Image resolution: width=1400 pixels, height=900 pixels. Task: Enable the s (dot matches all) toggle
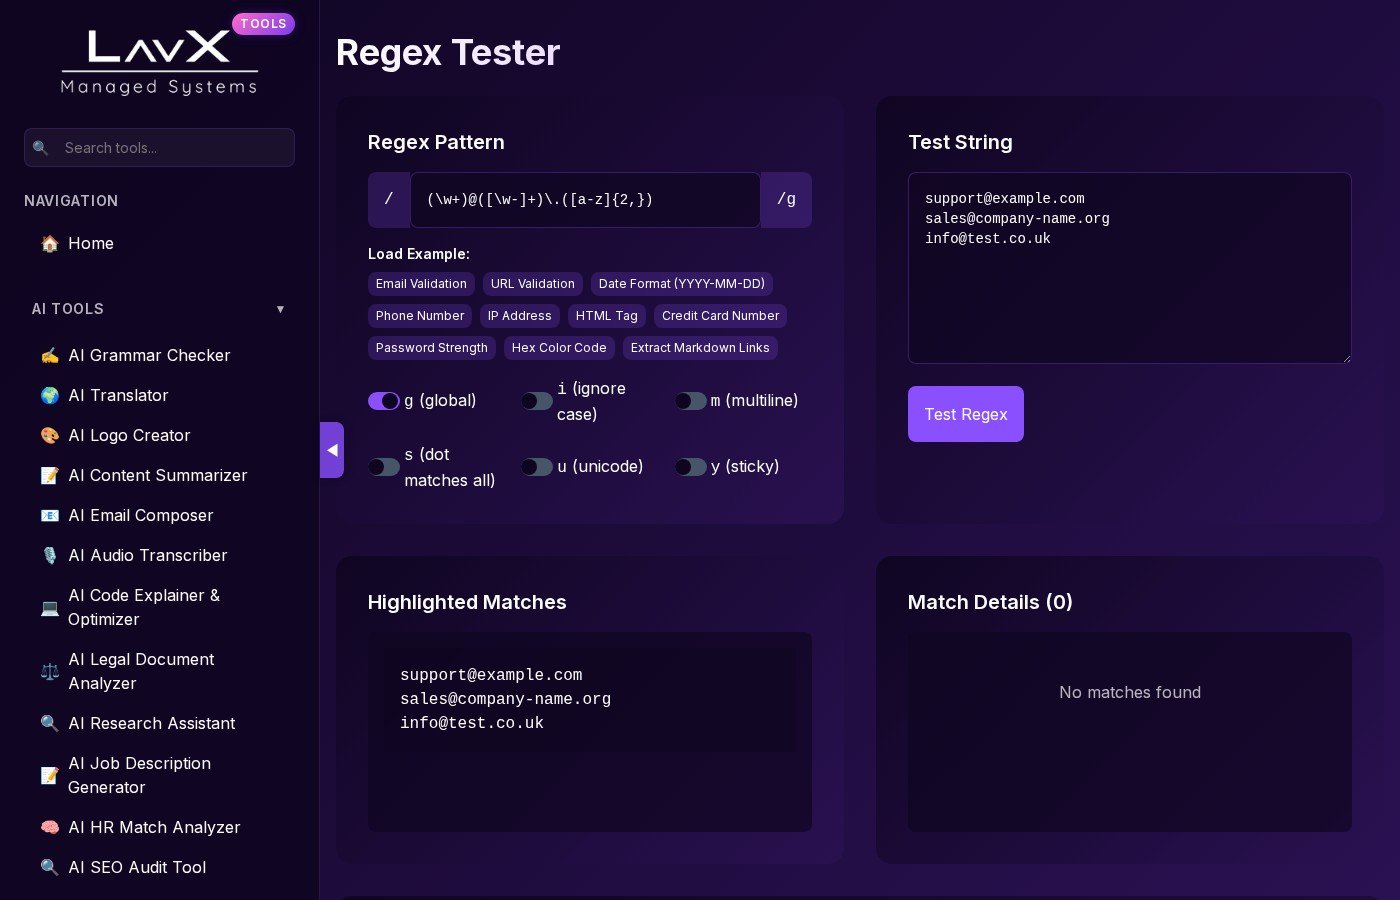384,467
